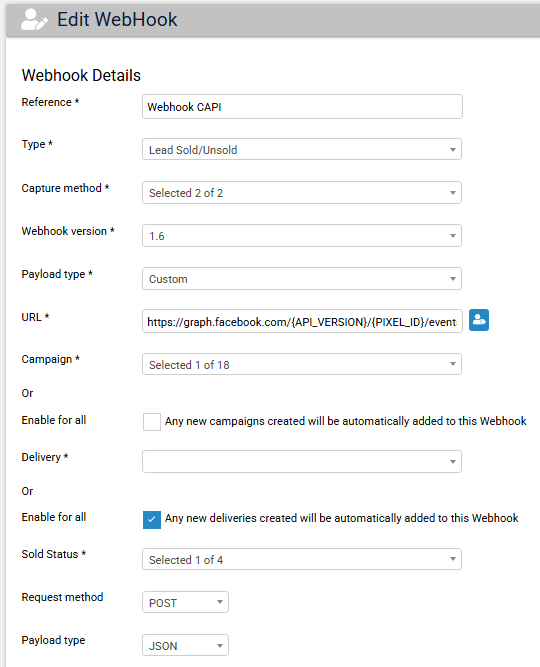Screen dimensions: 540x667
Task: Open the Webhook version 1.6 dropdown
Action: (302, 235)
